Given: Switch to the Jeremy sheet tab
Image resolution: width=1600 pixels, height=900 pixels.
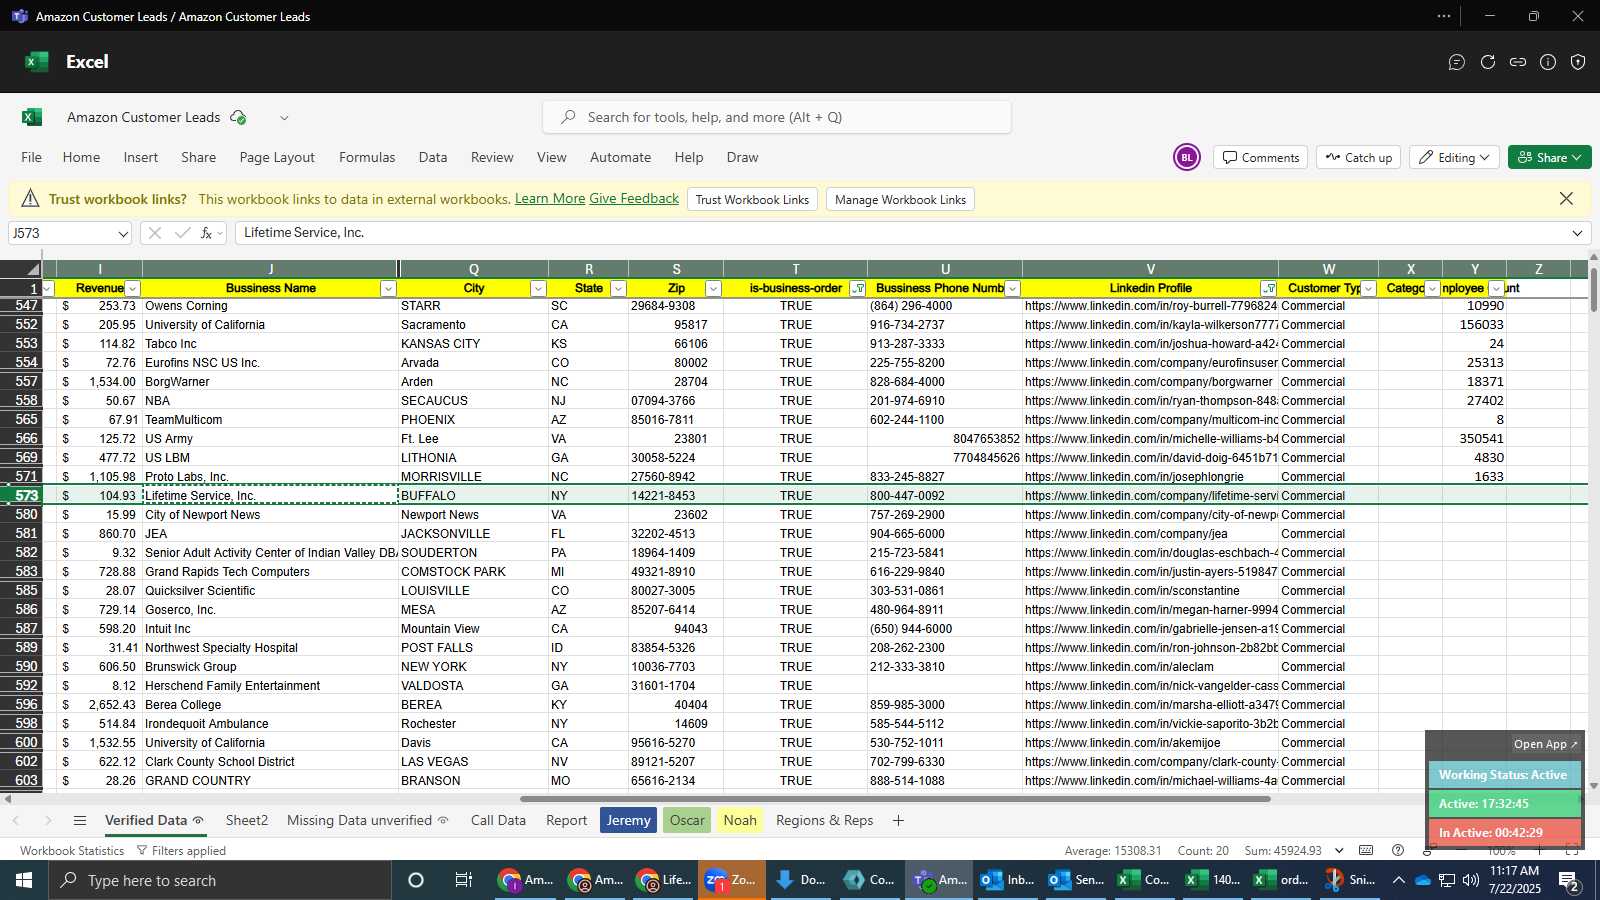Looking at the screenshot, I should pos(628,820).
